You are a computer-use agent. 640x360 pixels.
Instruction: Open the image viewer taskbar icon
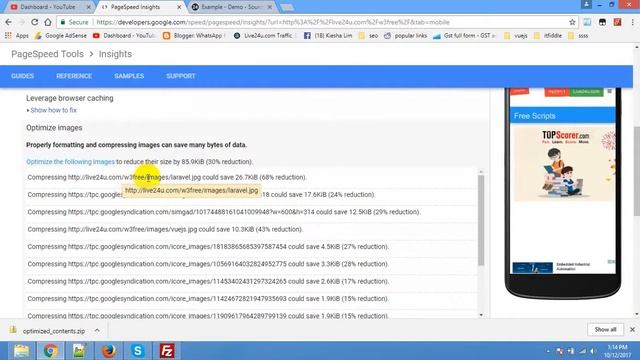79,351
